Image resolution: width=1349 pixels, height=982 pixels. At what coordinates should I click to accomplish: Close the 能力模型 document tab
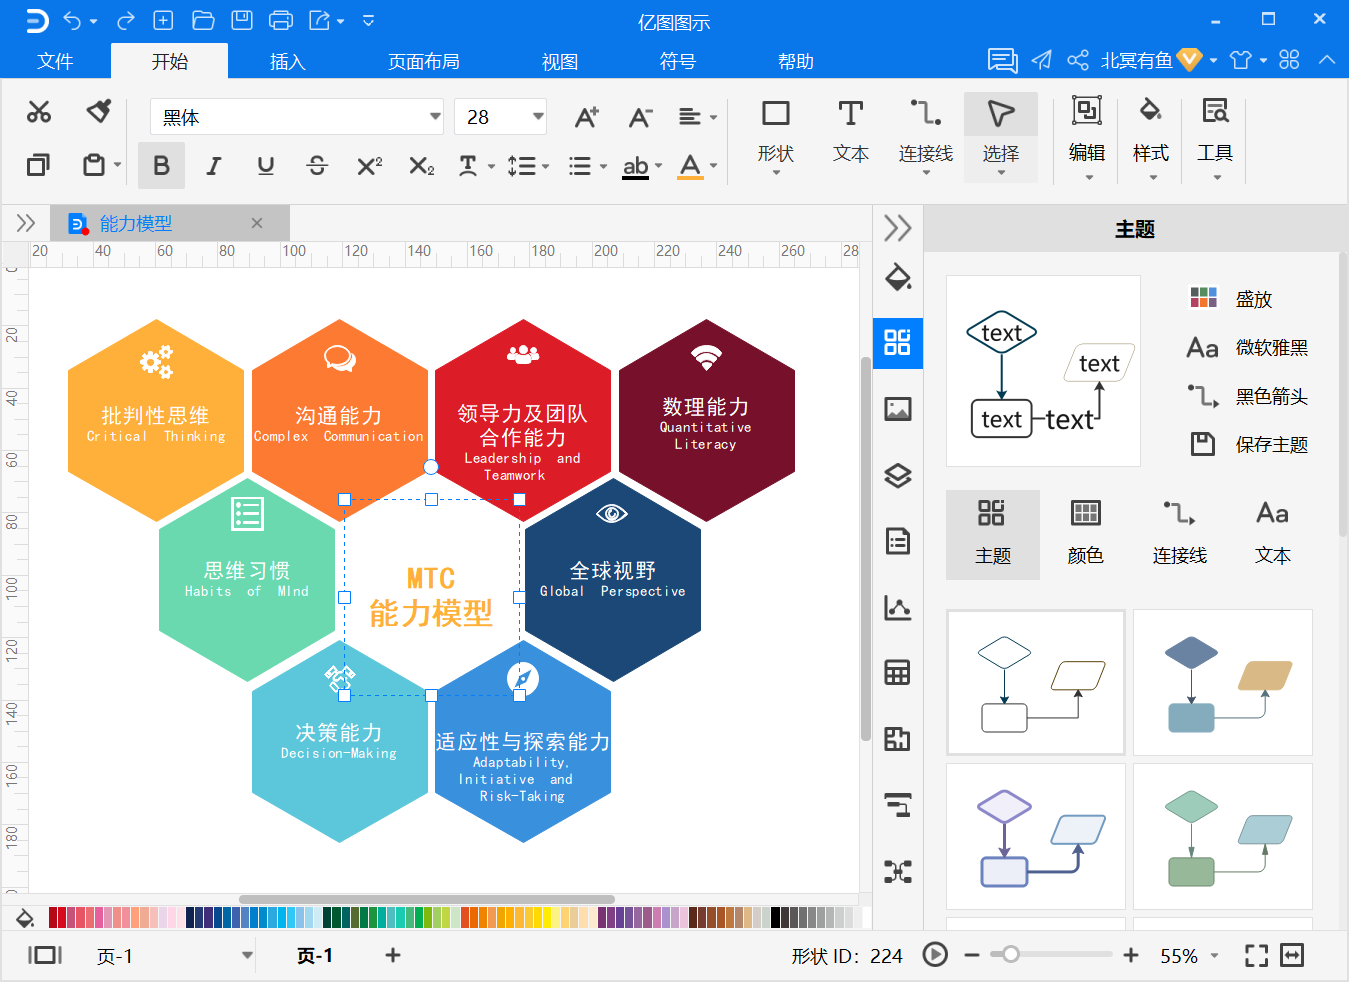point(257,223)
